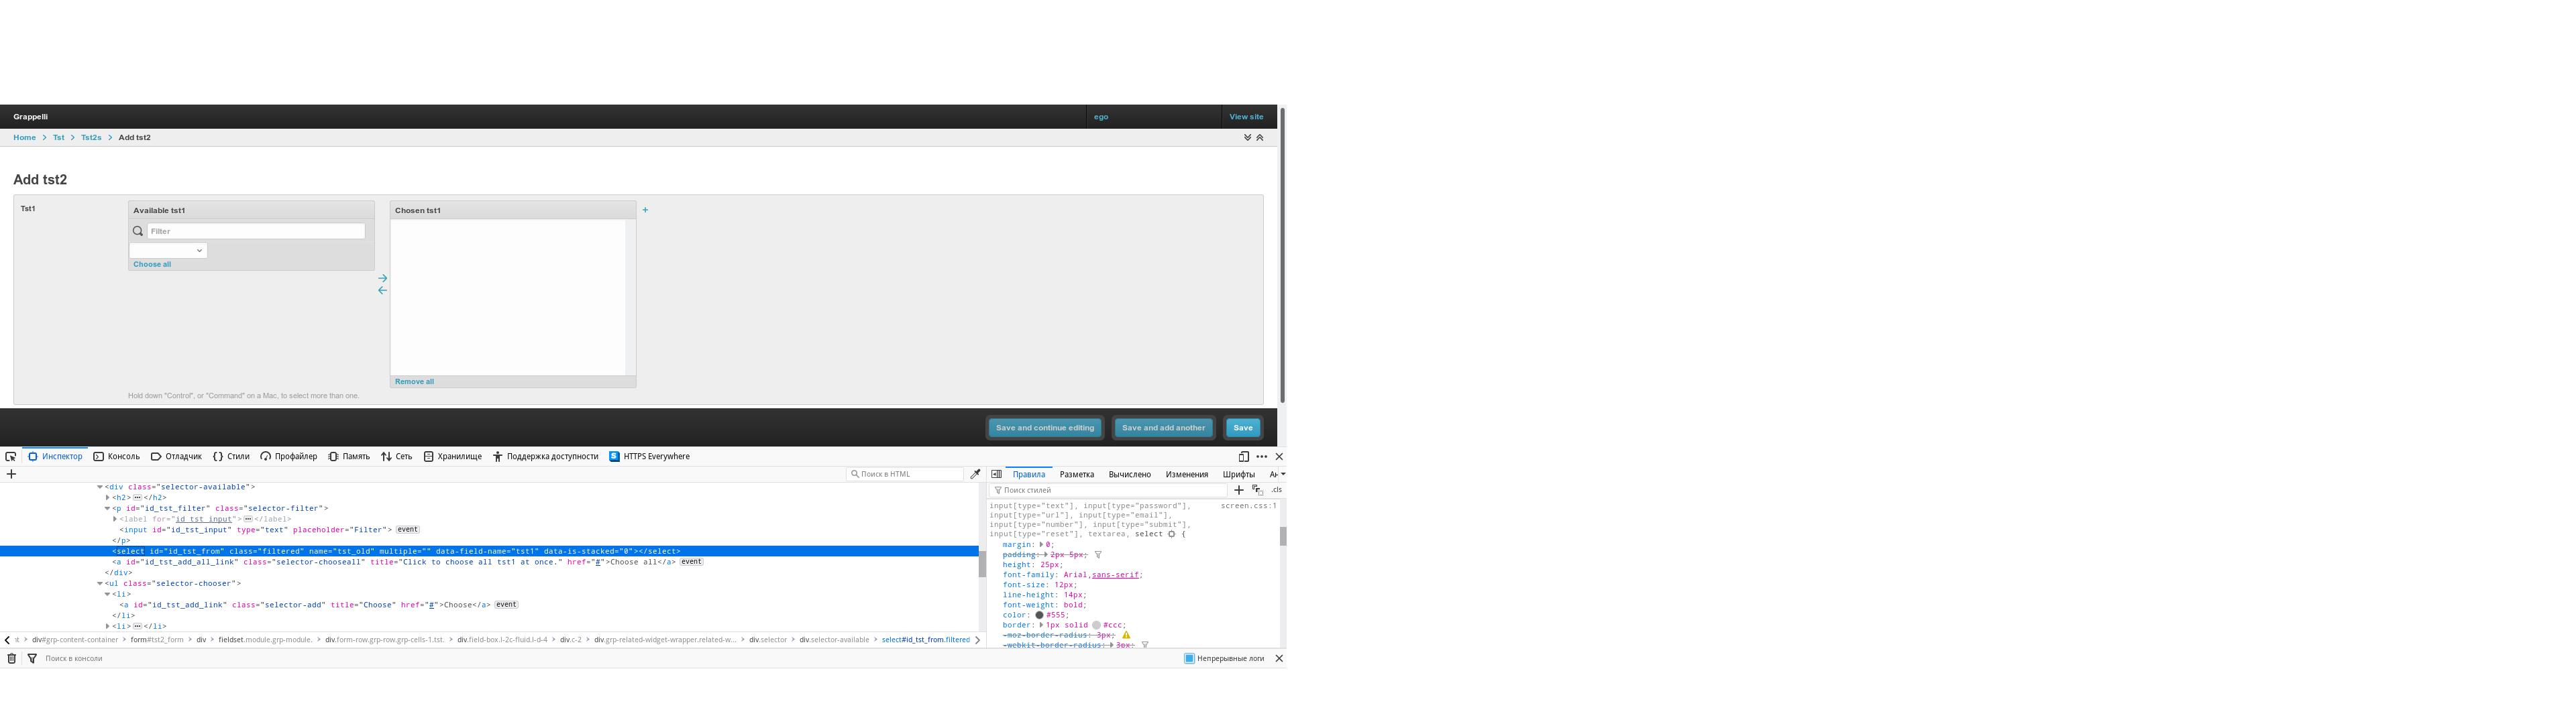Create a new node using the inspector plus icon
The image size is (2576, 724).
(11, 474)
